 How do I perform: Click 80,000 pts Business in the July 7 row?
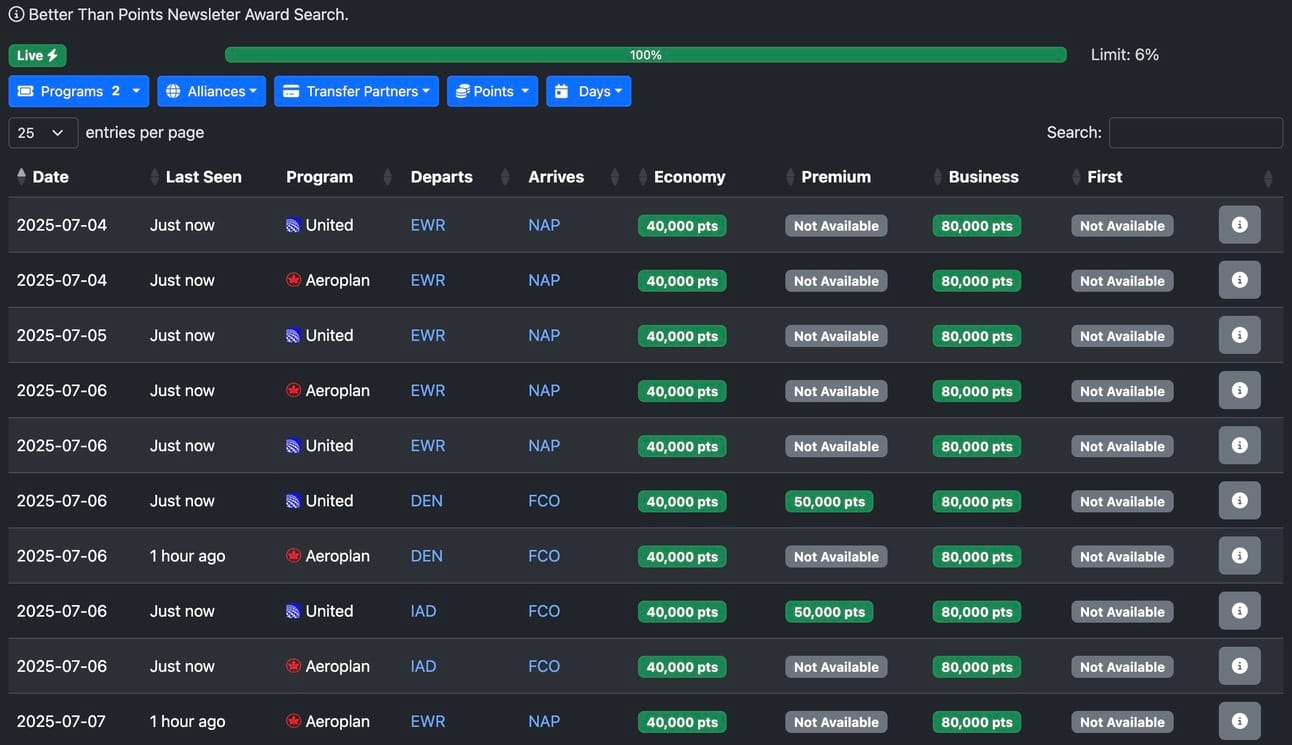(x=977, y=721)
